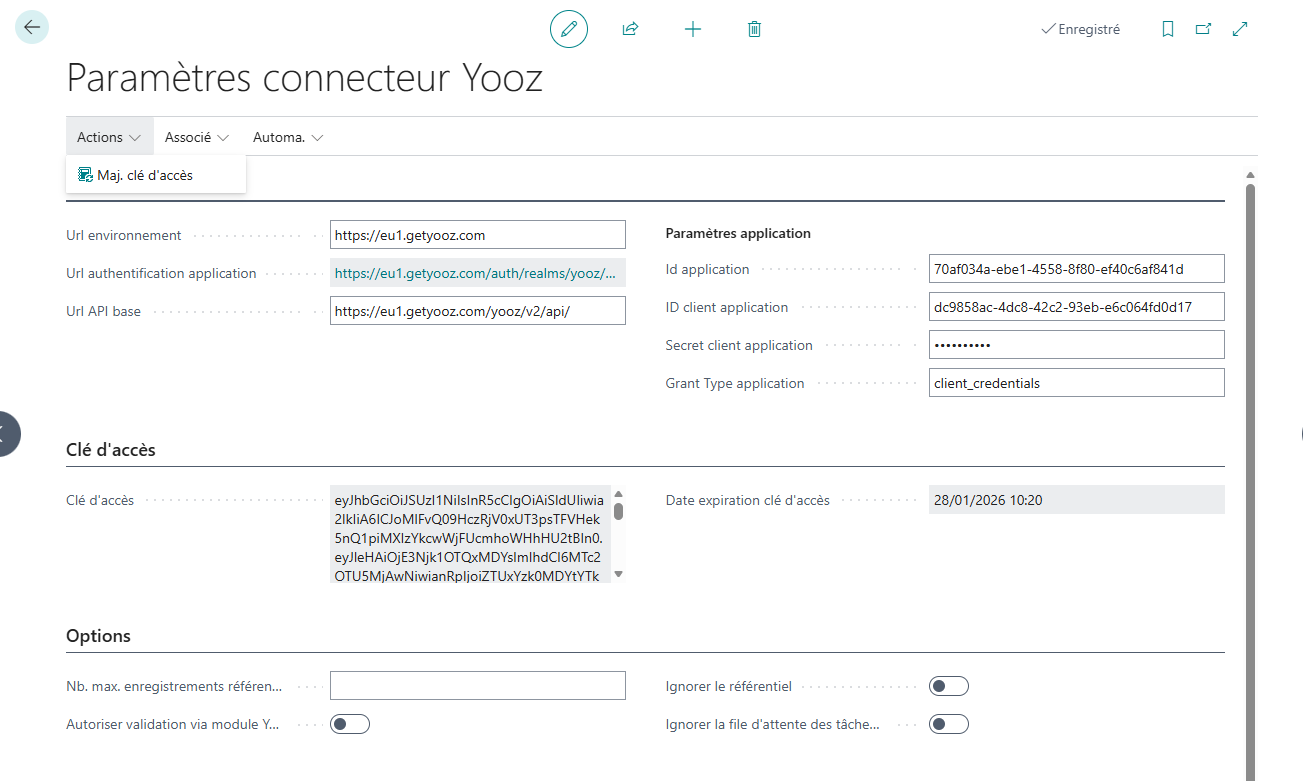Screen dimensions: 1303x781
Task: Click the Url authentification application link
Action: click(476, 273)
